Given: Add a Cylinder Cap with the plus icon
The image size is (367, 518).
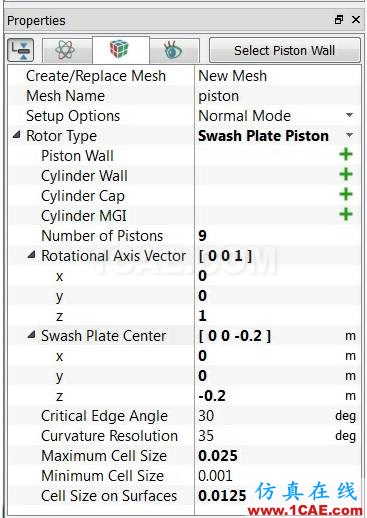Looking at the screenshot, I should tap(346, 194).
